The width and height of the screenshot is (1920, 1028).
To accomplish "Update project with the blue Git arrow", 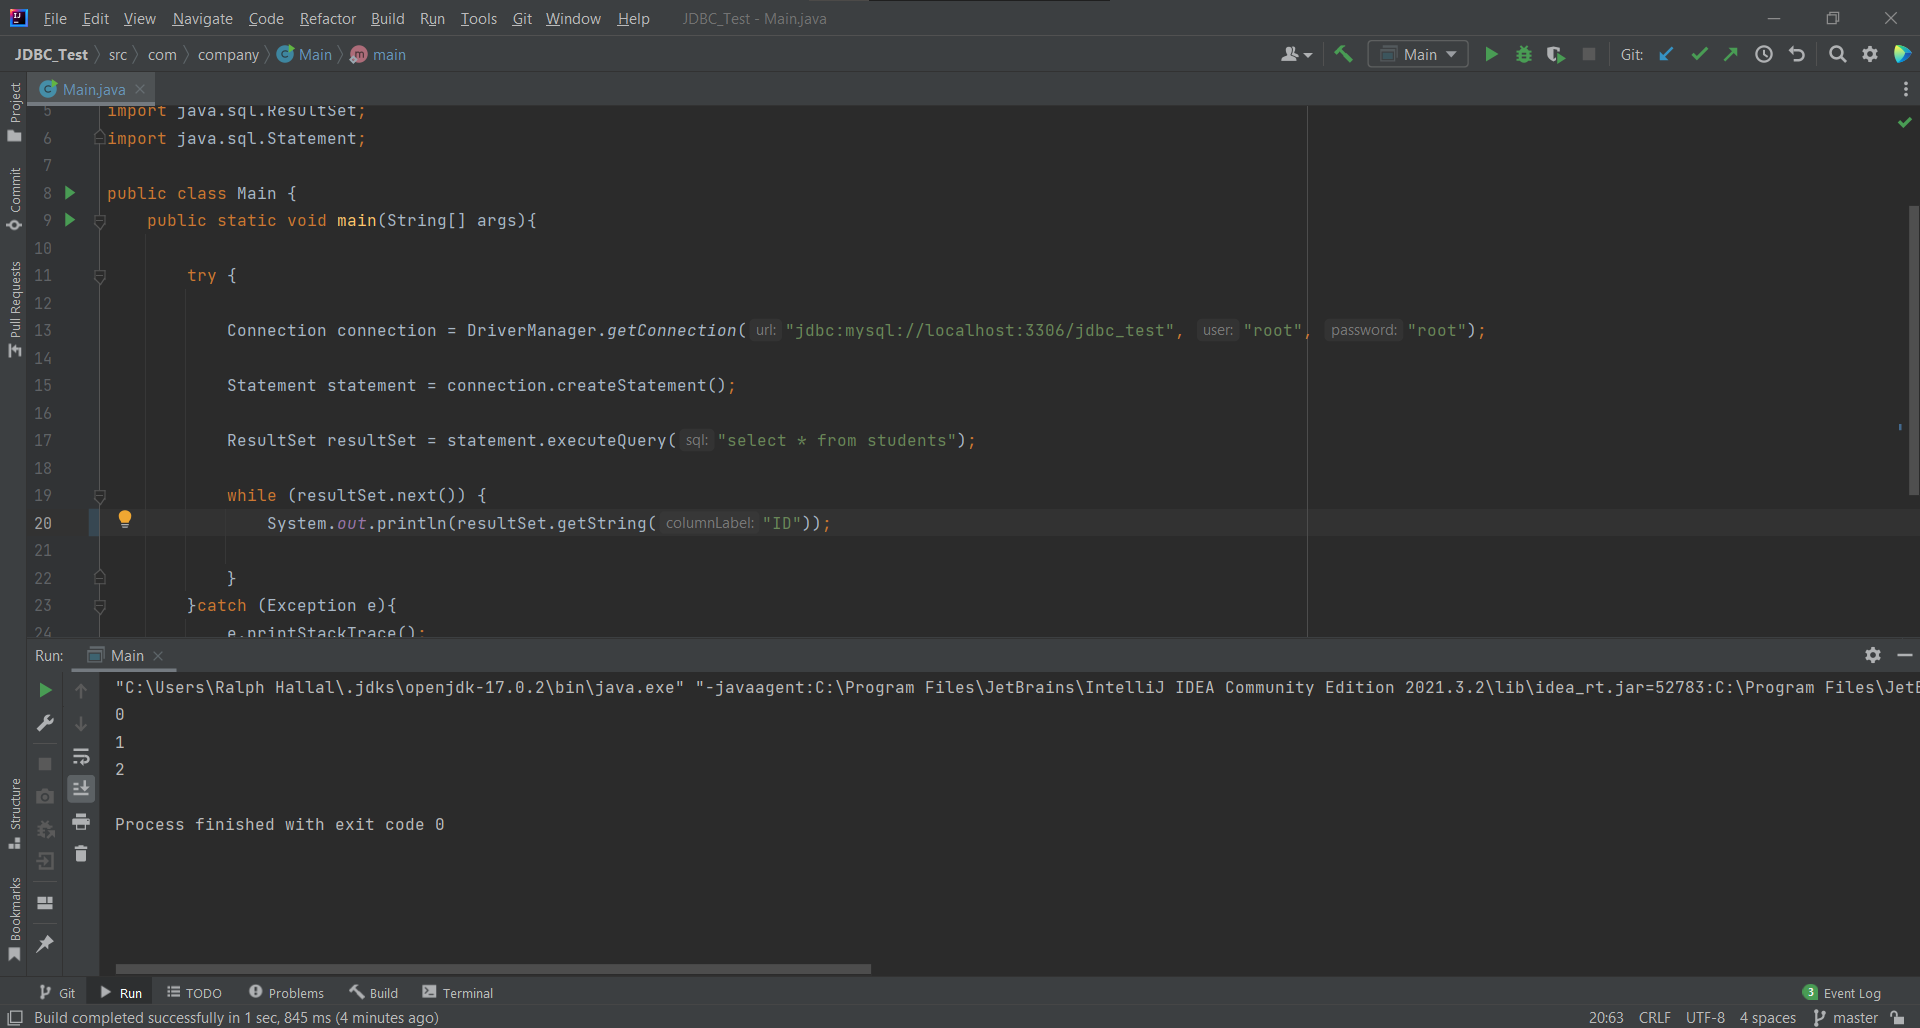I will [1666, 54].
